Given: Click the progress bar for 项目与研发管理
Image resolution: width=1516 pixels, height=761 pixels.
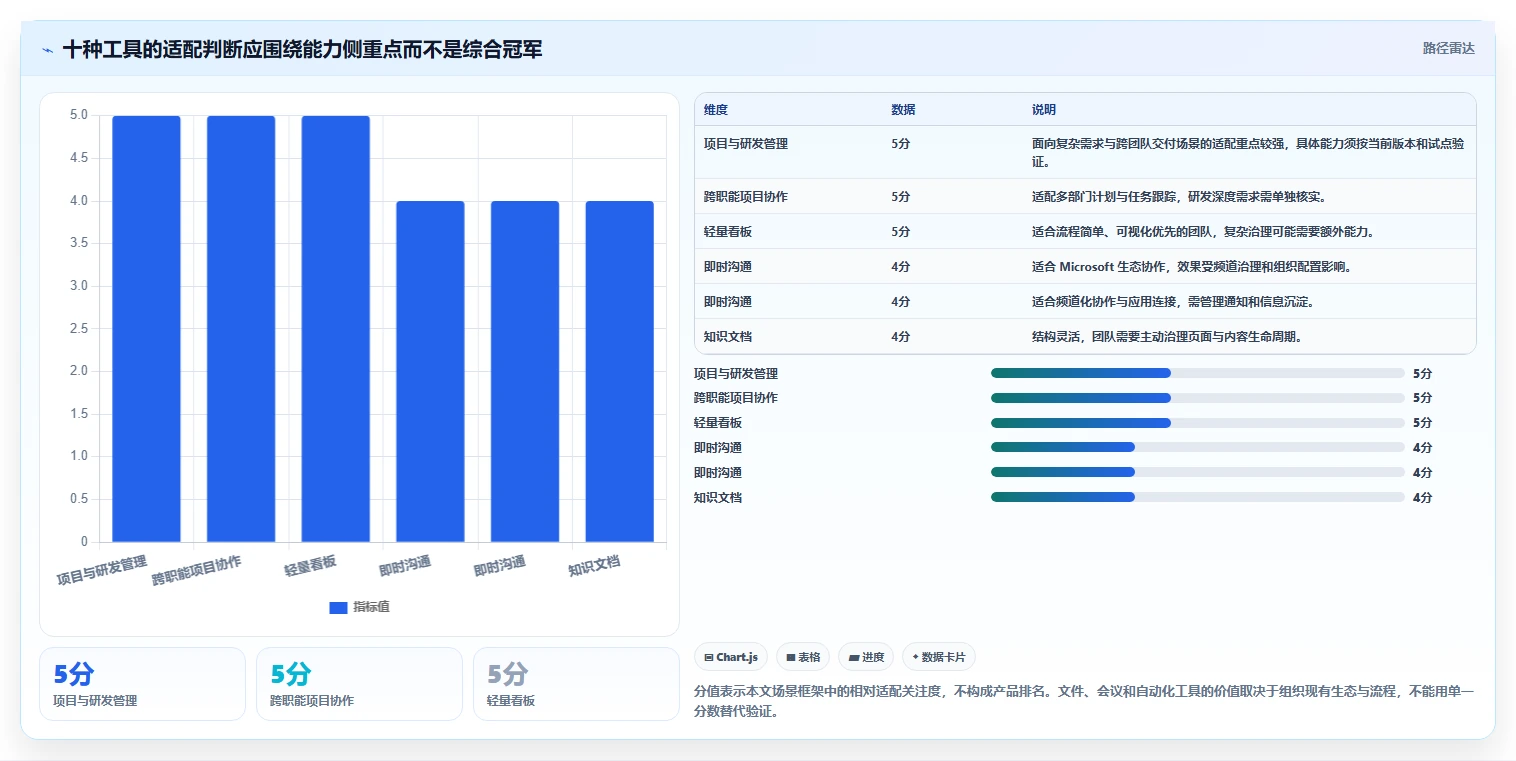Looking at the screenshot, I should tap(1198, 373).
